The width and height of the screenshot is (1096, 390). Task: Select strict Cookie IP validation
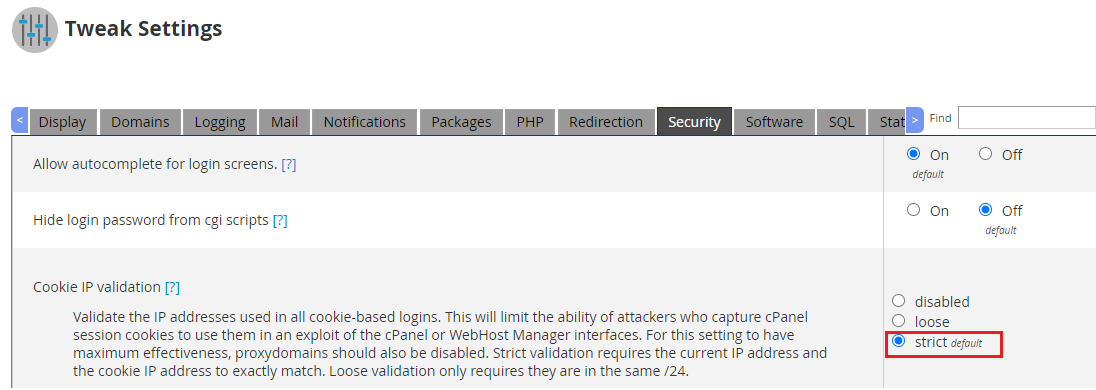899,341
